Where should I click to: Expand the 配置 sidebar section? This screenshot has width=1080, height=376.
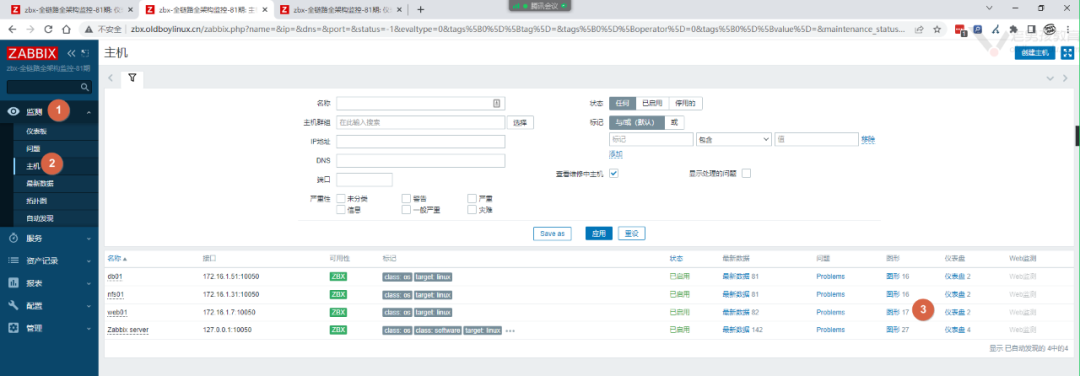click(x=49, y=305)
